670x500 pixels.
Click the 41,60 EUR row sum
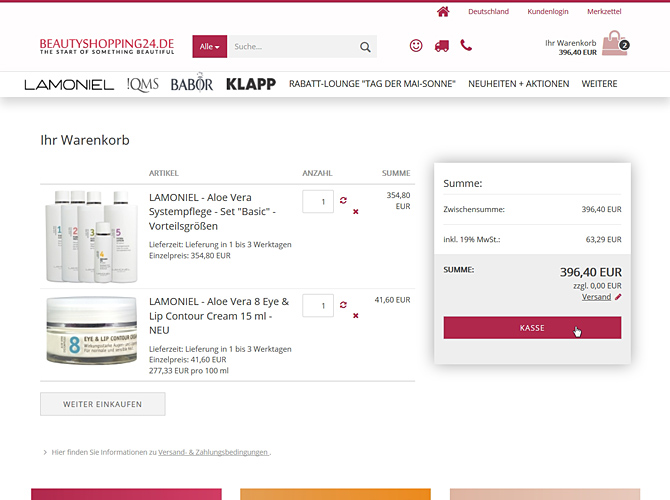(x=392, y=300)
